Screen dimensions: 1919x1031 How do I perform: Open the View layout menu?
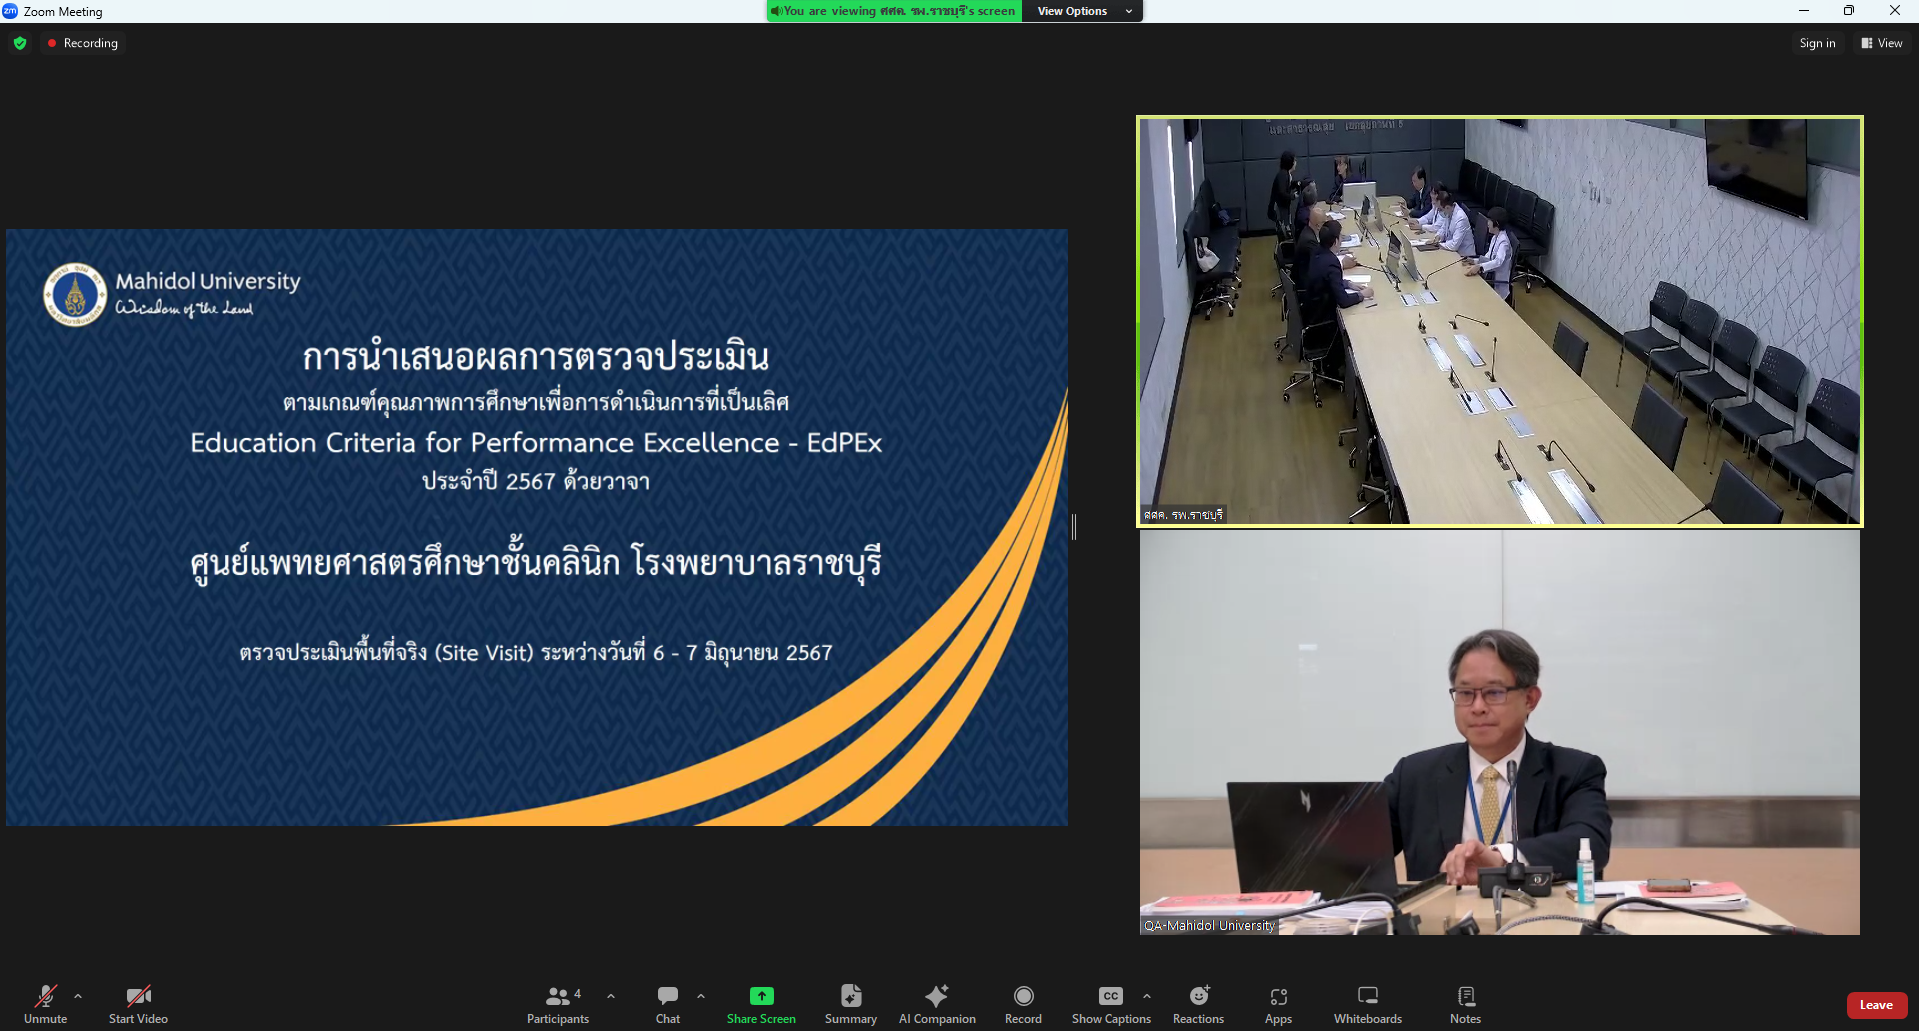tap(1881, 43)
